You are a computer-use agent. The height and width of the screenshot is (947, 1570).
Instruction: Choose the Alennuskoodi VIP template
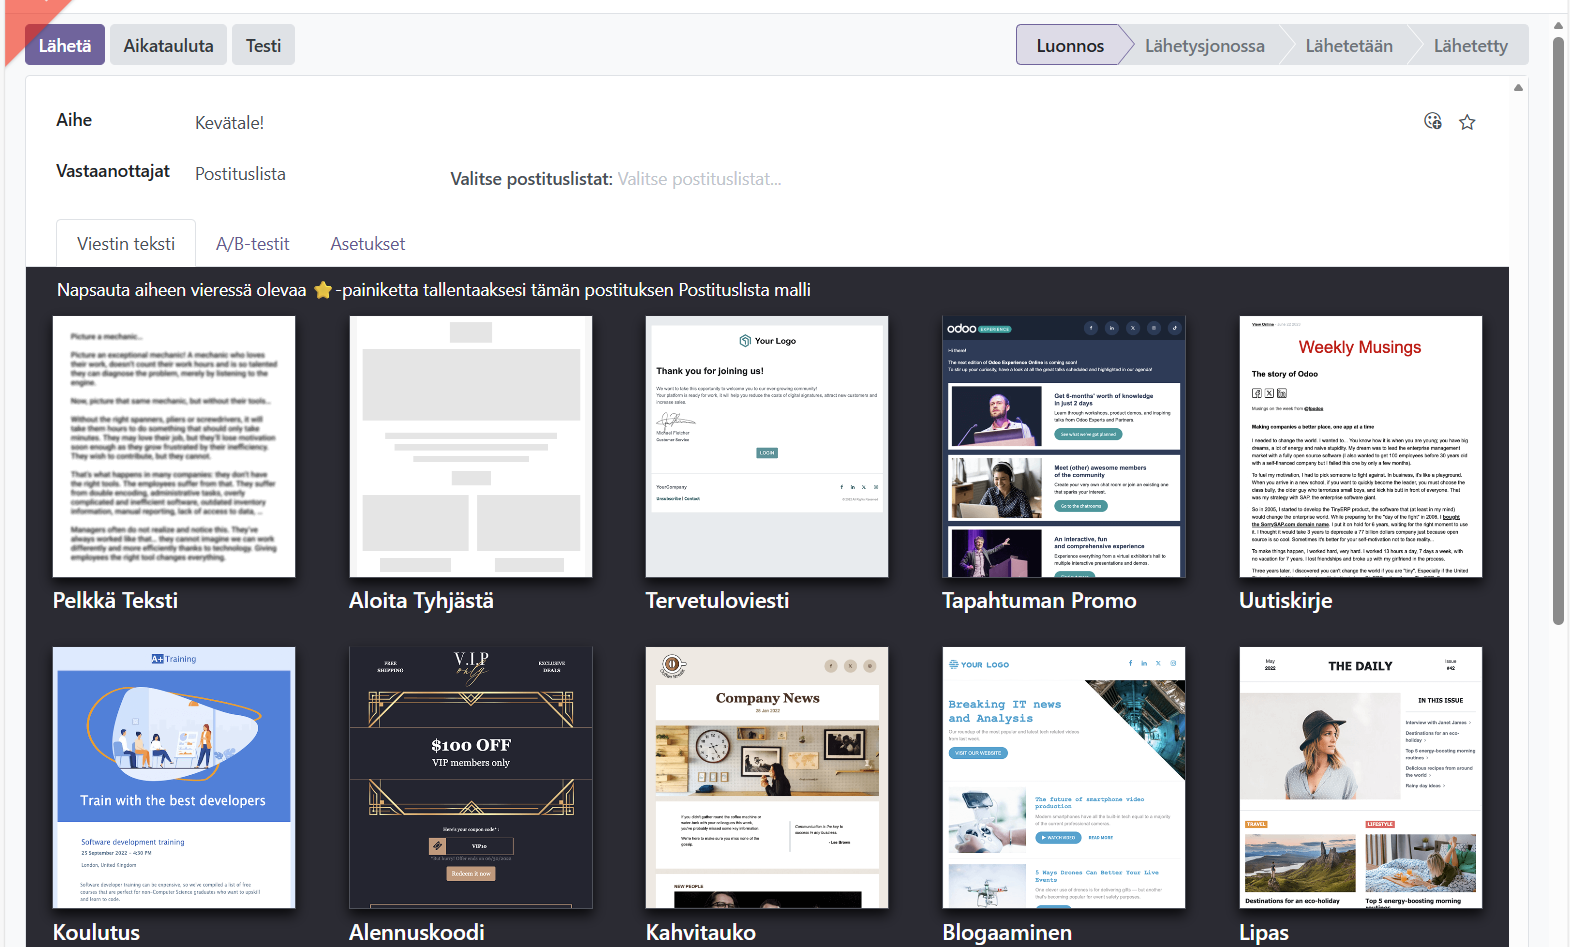(x=470, y=777)
